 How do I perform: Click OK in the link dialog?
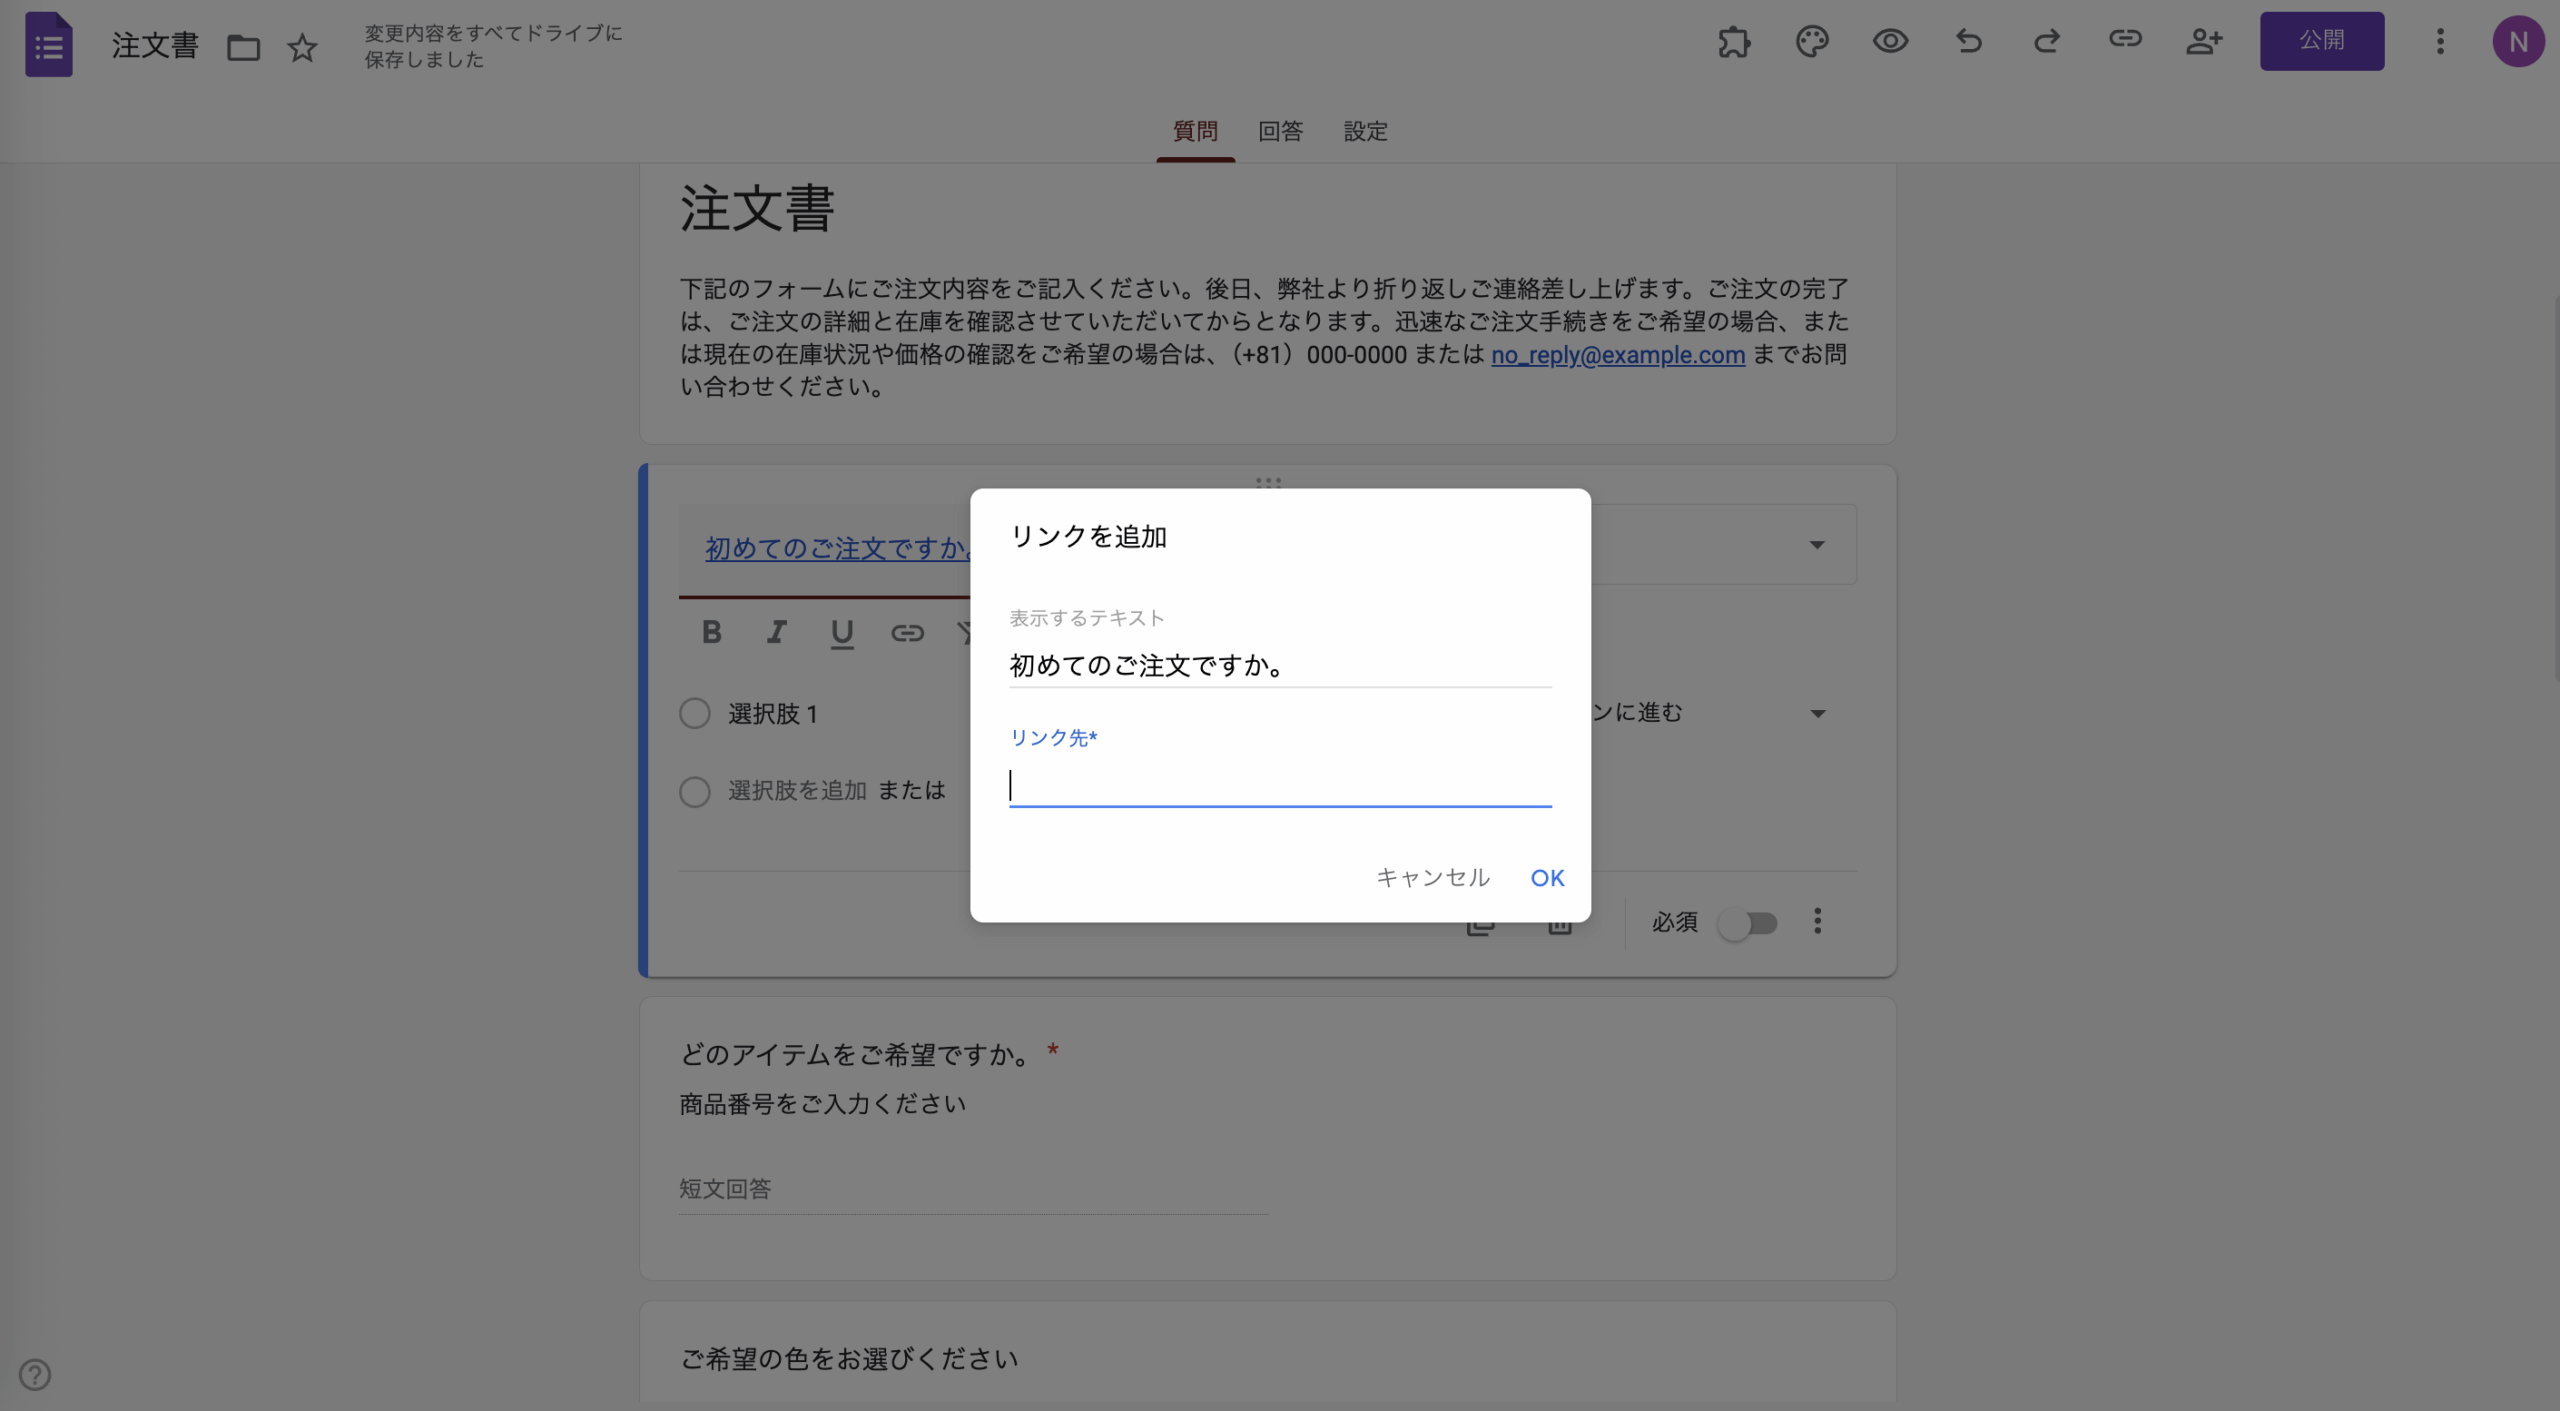click(x=1546, y=878)
